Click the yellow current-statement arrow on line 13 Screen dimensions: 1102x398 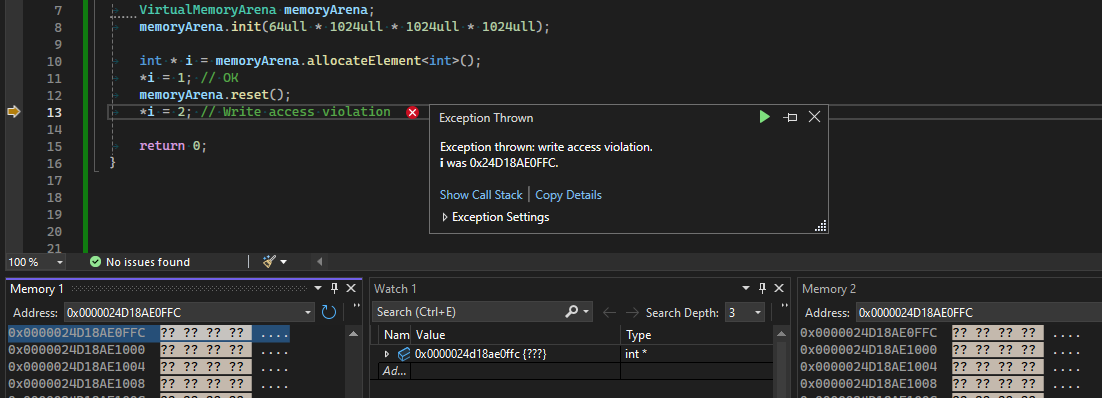14,112
